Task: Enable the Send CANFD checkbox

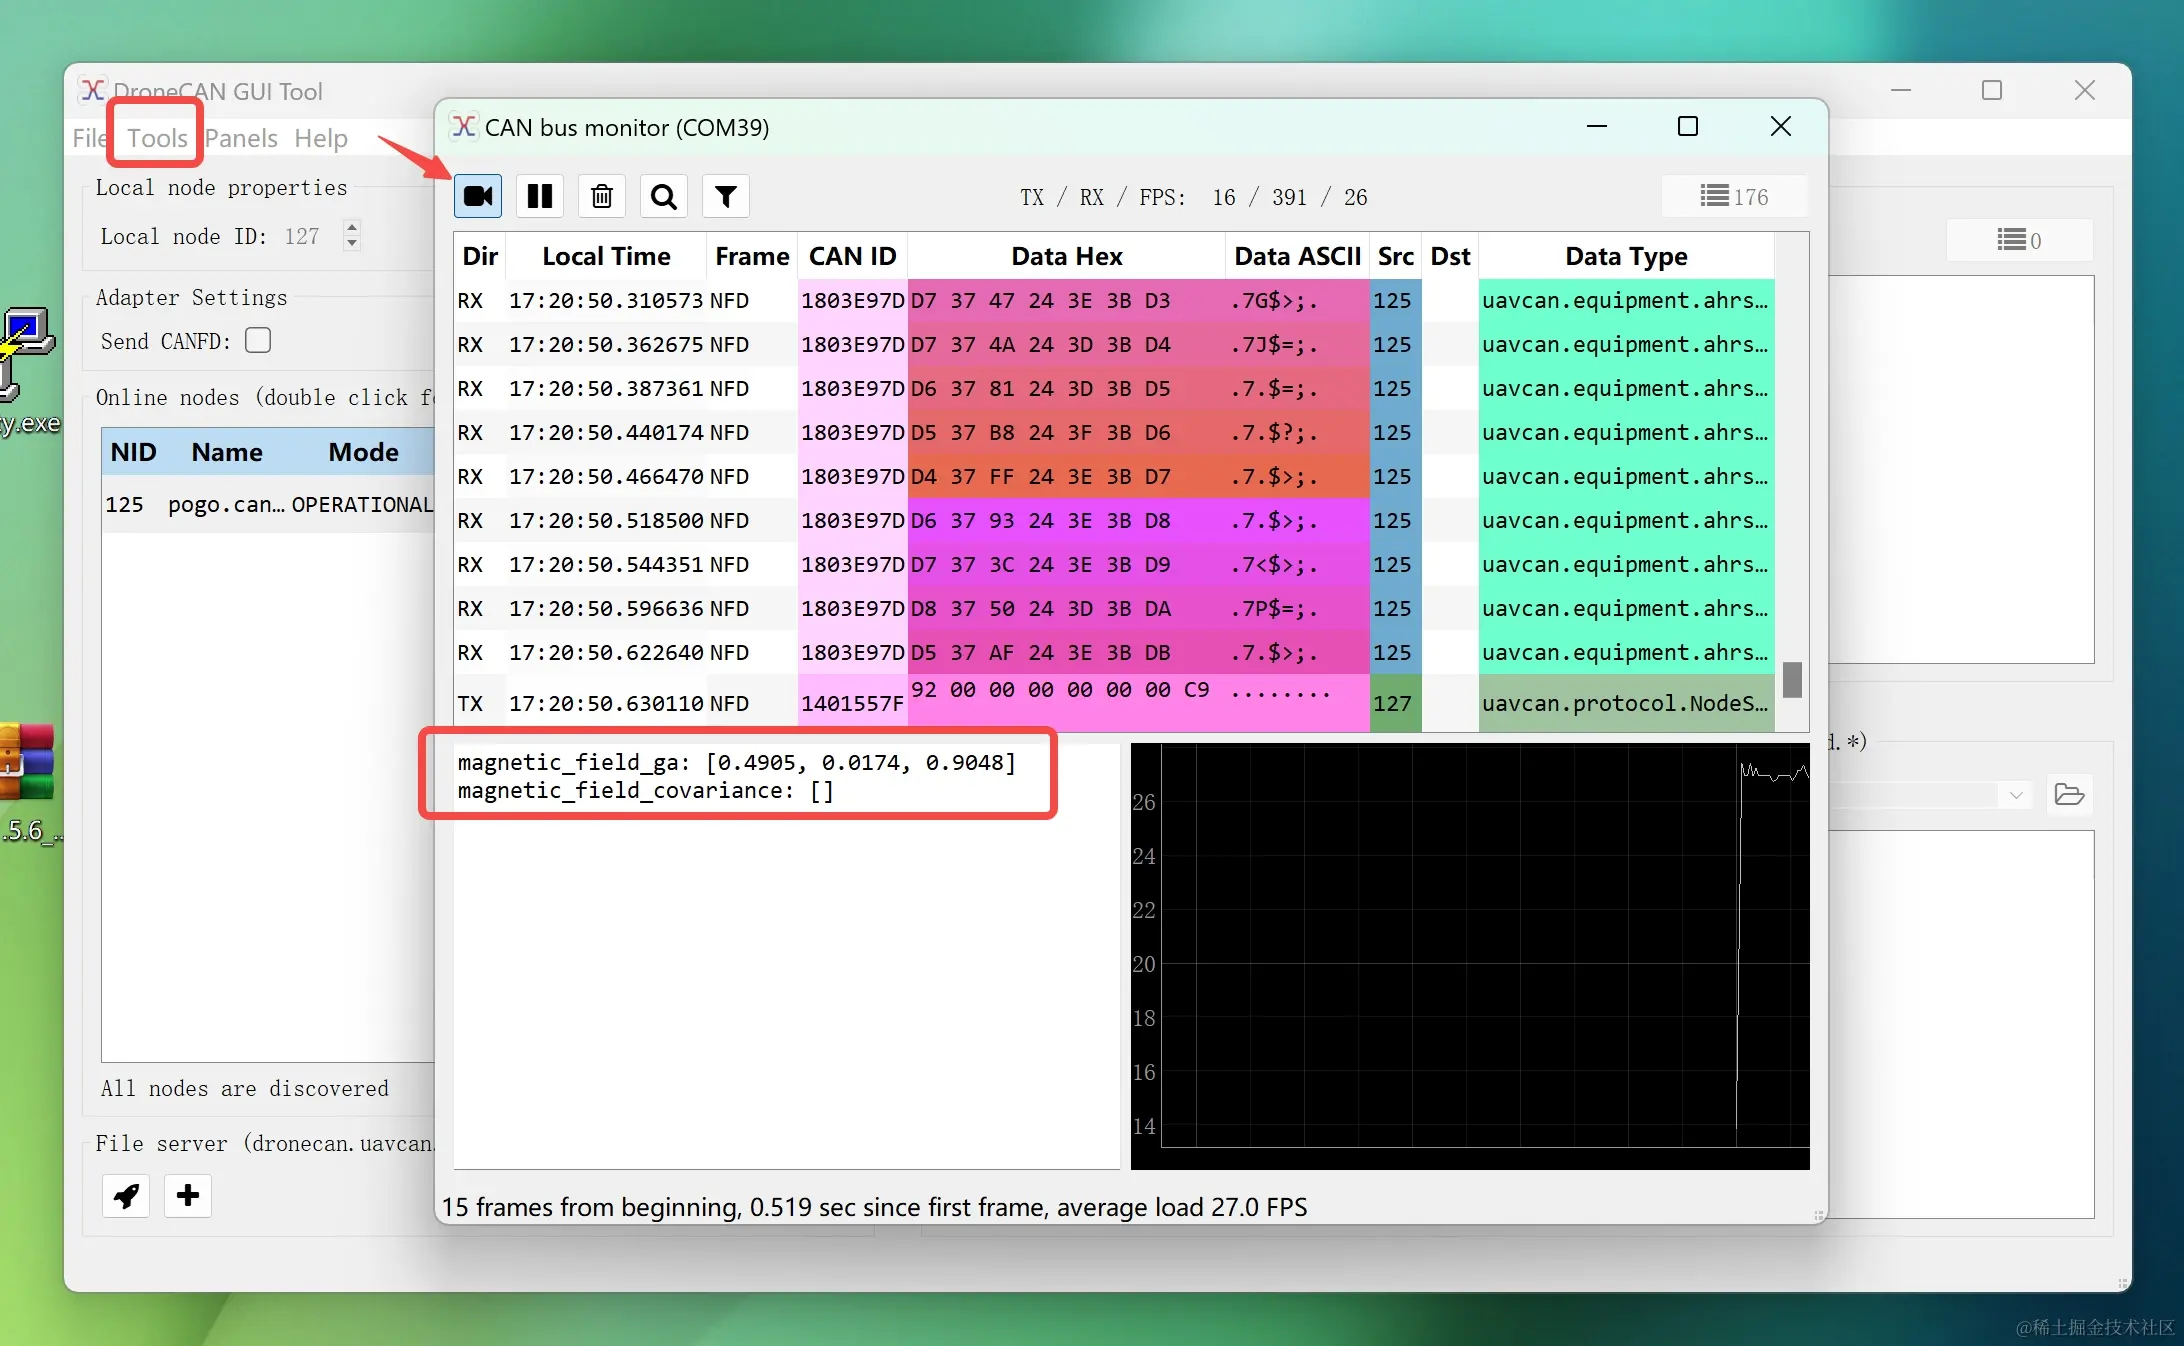Action: coord(258,341)
